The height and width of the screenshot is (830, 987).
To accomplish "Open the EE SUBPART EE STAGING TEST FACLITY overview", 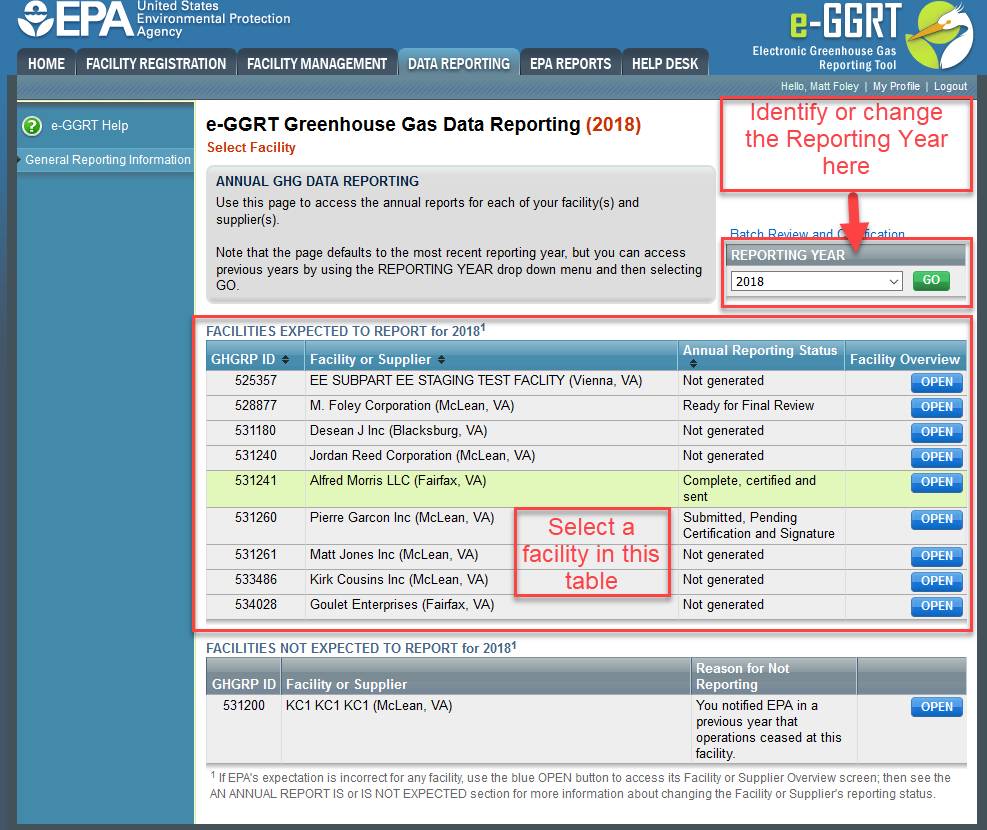I will tap(937, 382).
